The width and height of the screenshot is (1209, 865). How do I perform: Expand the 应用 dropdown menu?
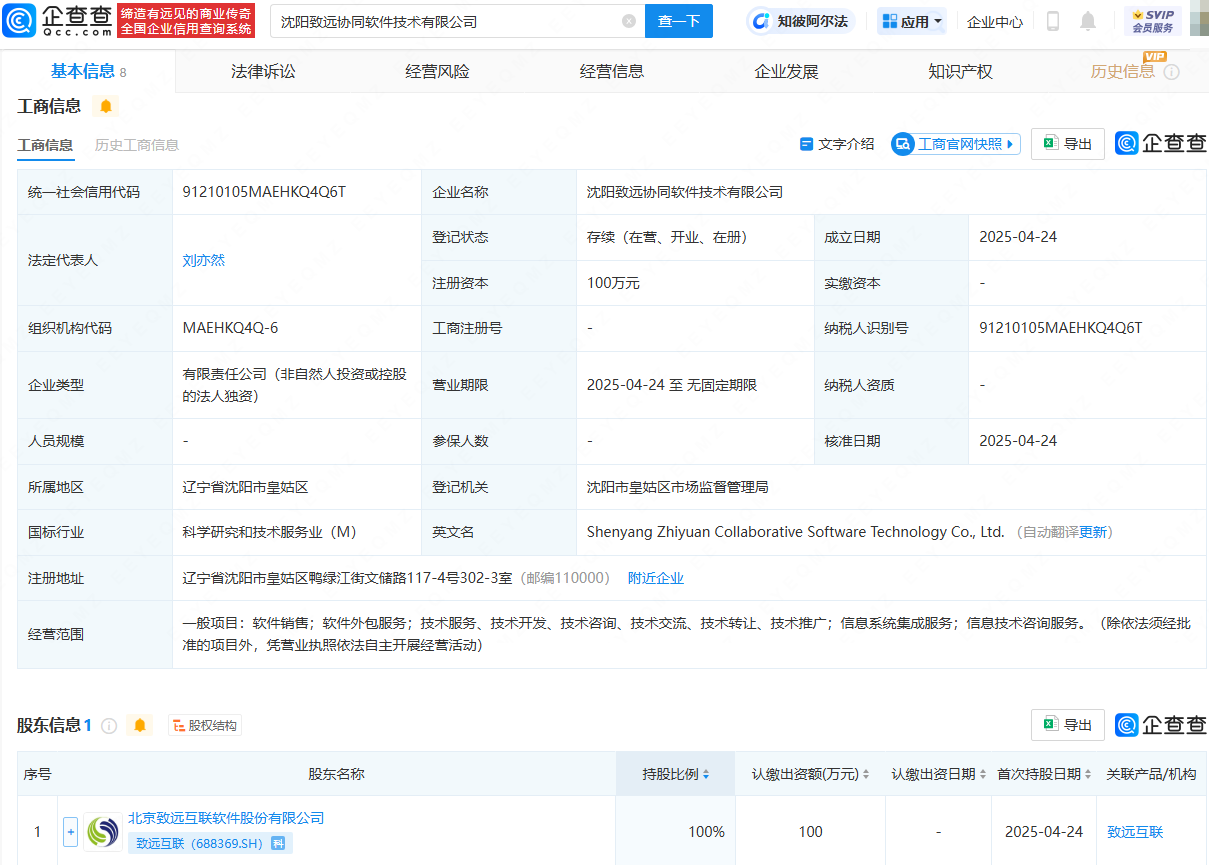[912, 21]
